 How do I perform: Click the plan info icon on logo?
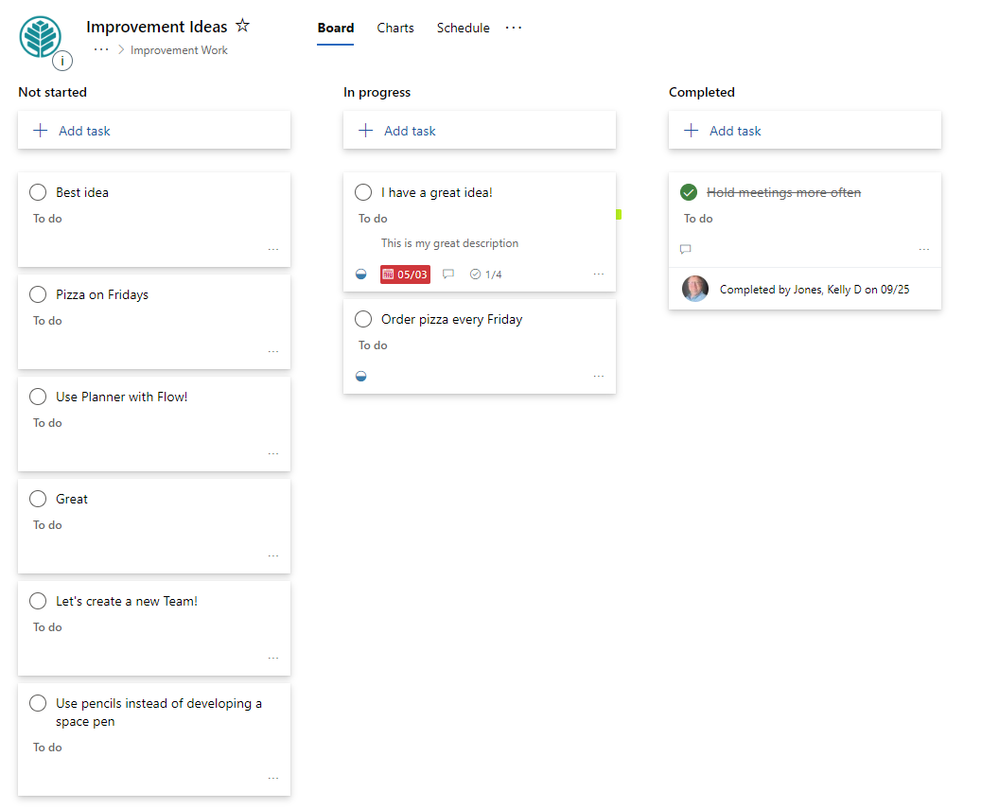click(x=63, y=61)
